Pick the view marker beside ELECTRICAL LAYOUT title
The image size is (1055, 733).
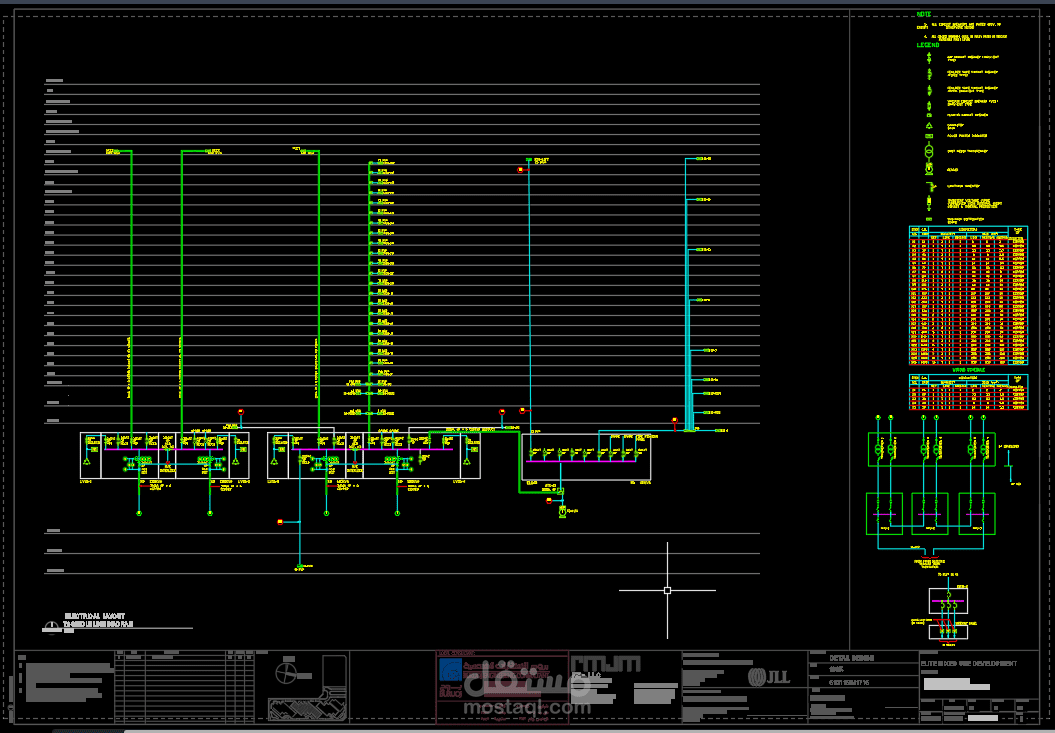[51, 628]
